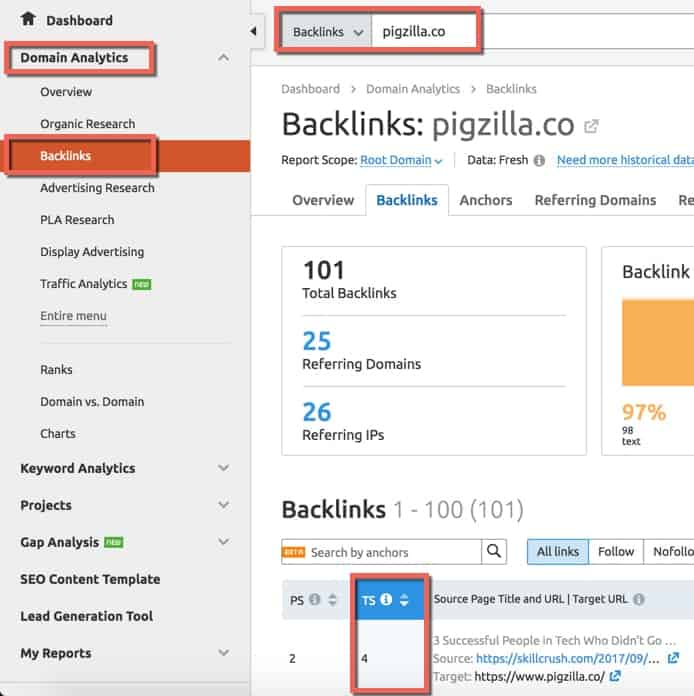This screenshot has width=694, height=696.
Task: Expand the Keyword Analytics section chevron
Action: 224,468
